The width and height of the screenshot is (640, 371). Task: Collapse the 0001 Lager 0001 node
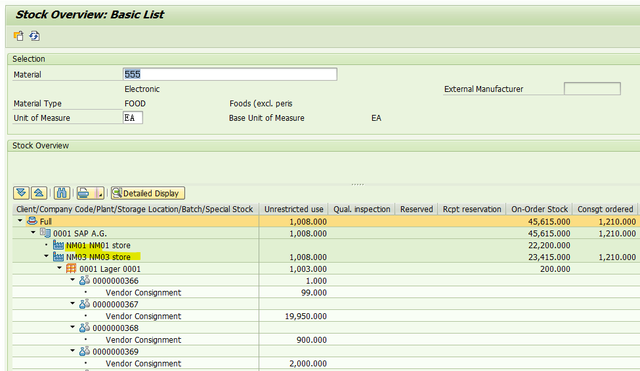coord(59,268)
